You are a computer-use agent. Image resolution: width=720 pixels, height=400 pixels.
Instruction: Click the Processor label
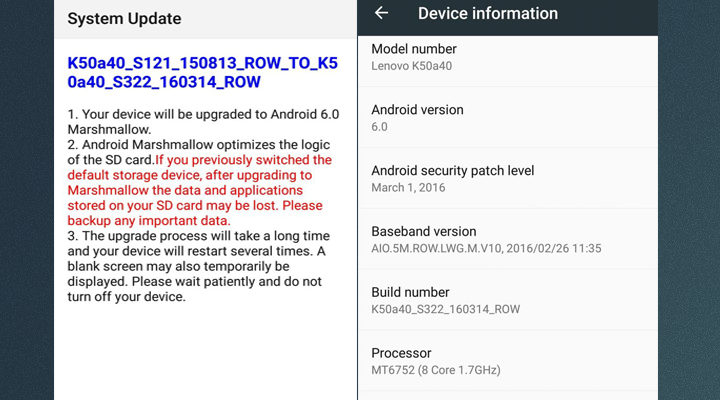coord(401,353)
